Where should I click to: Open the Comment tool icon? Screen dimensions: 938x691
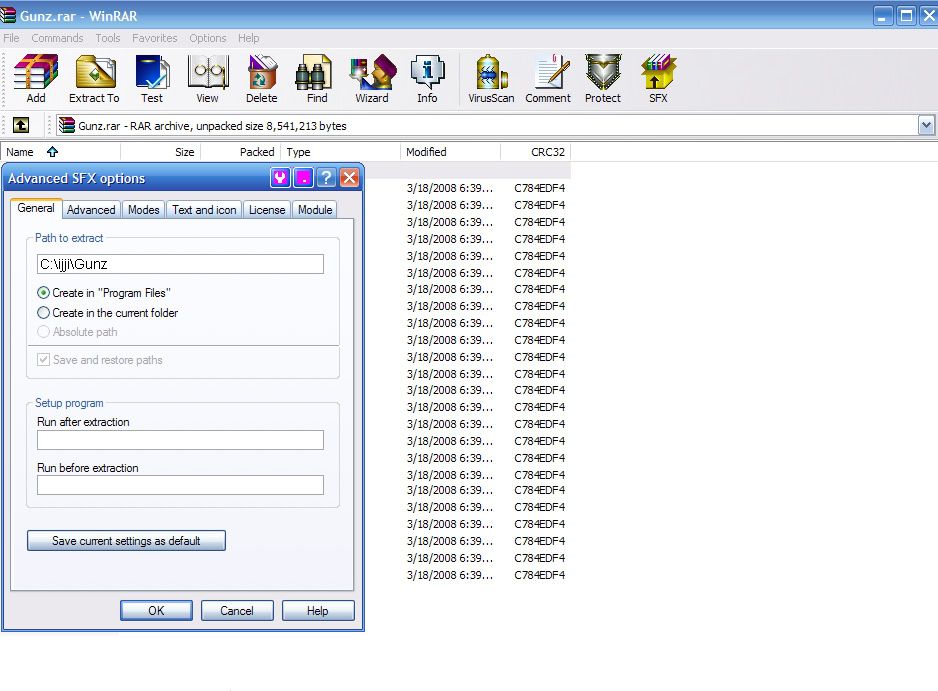548,79
